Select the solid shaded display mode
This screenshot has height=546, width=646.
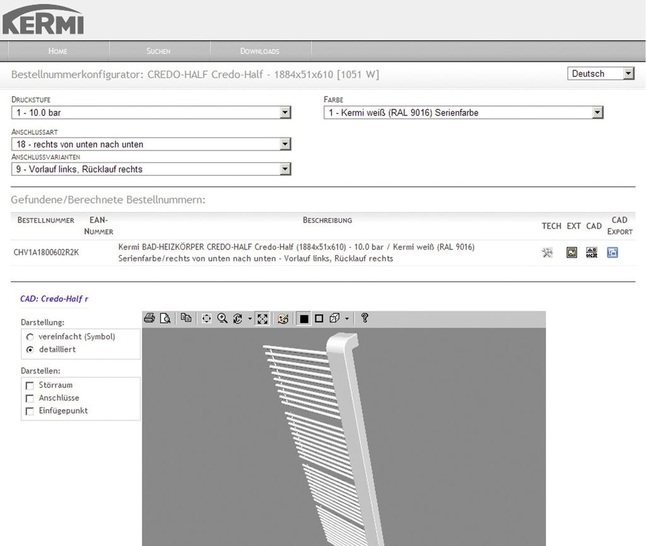(x=304, y=319)
